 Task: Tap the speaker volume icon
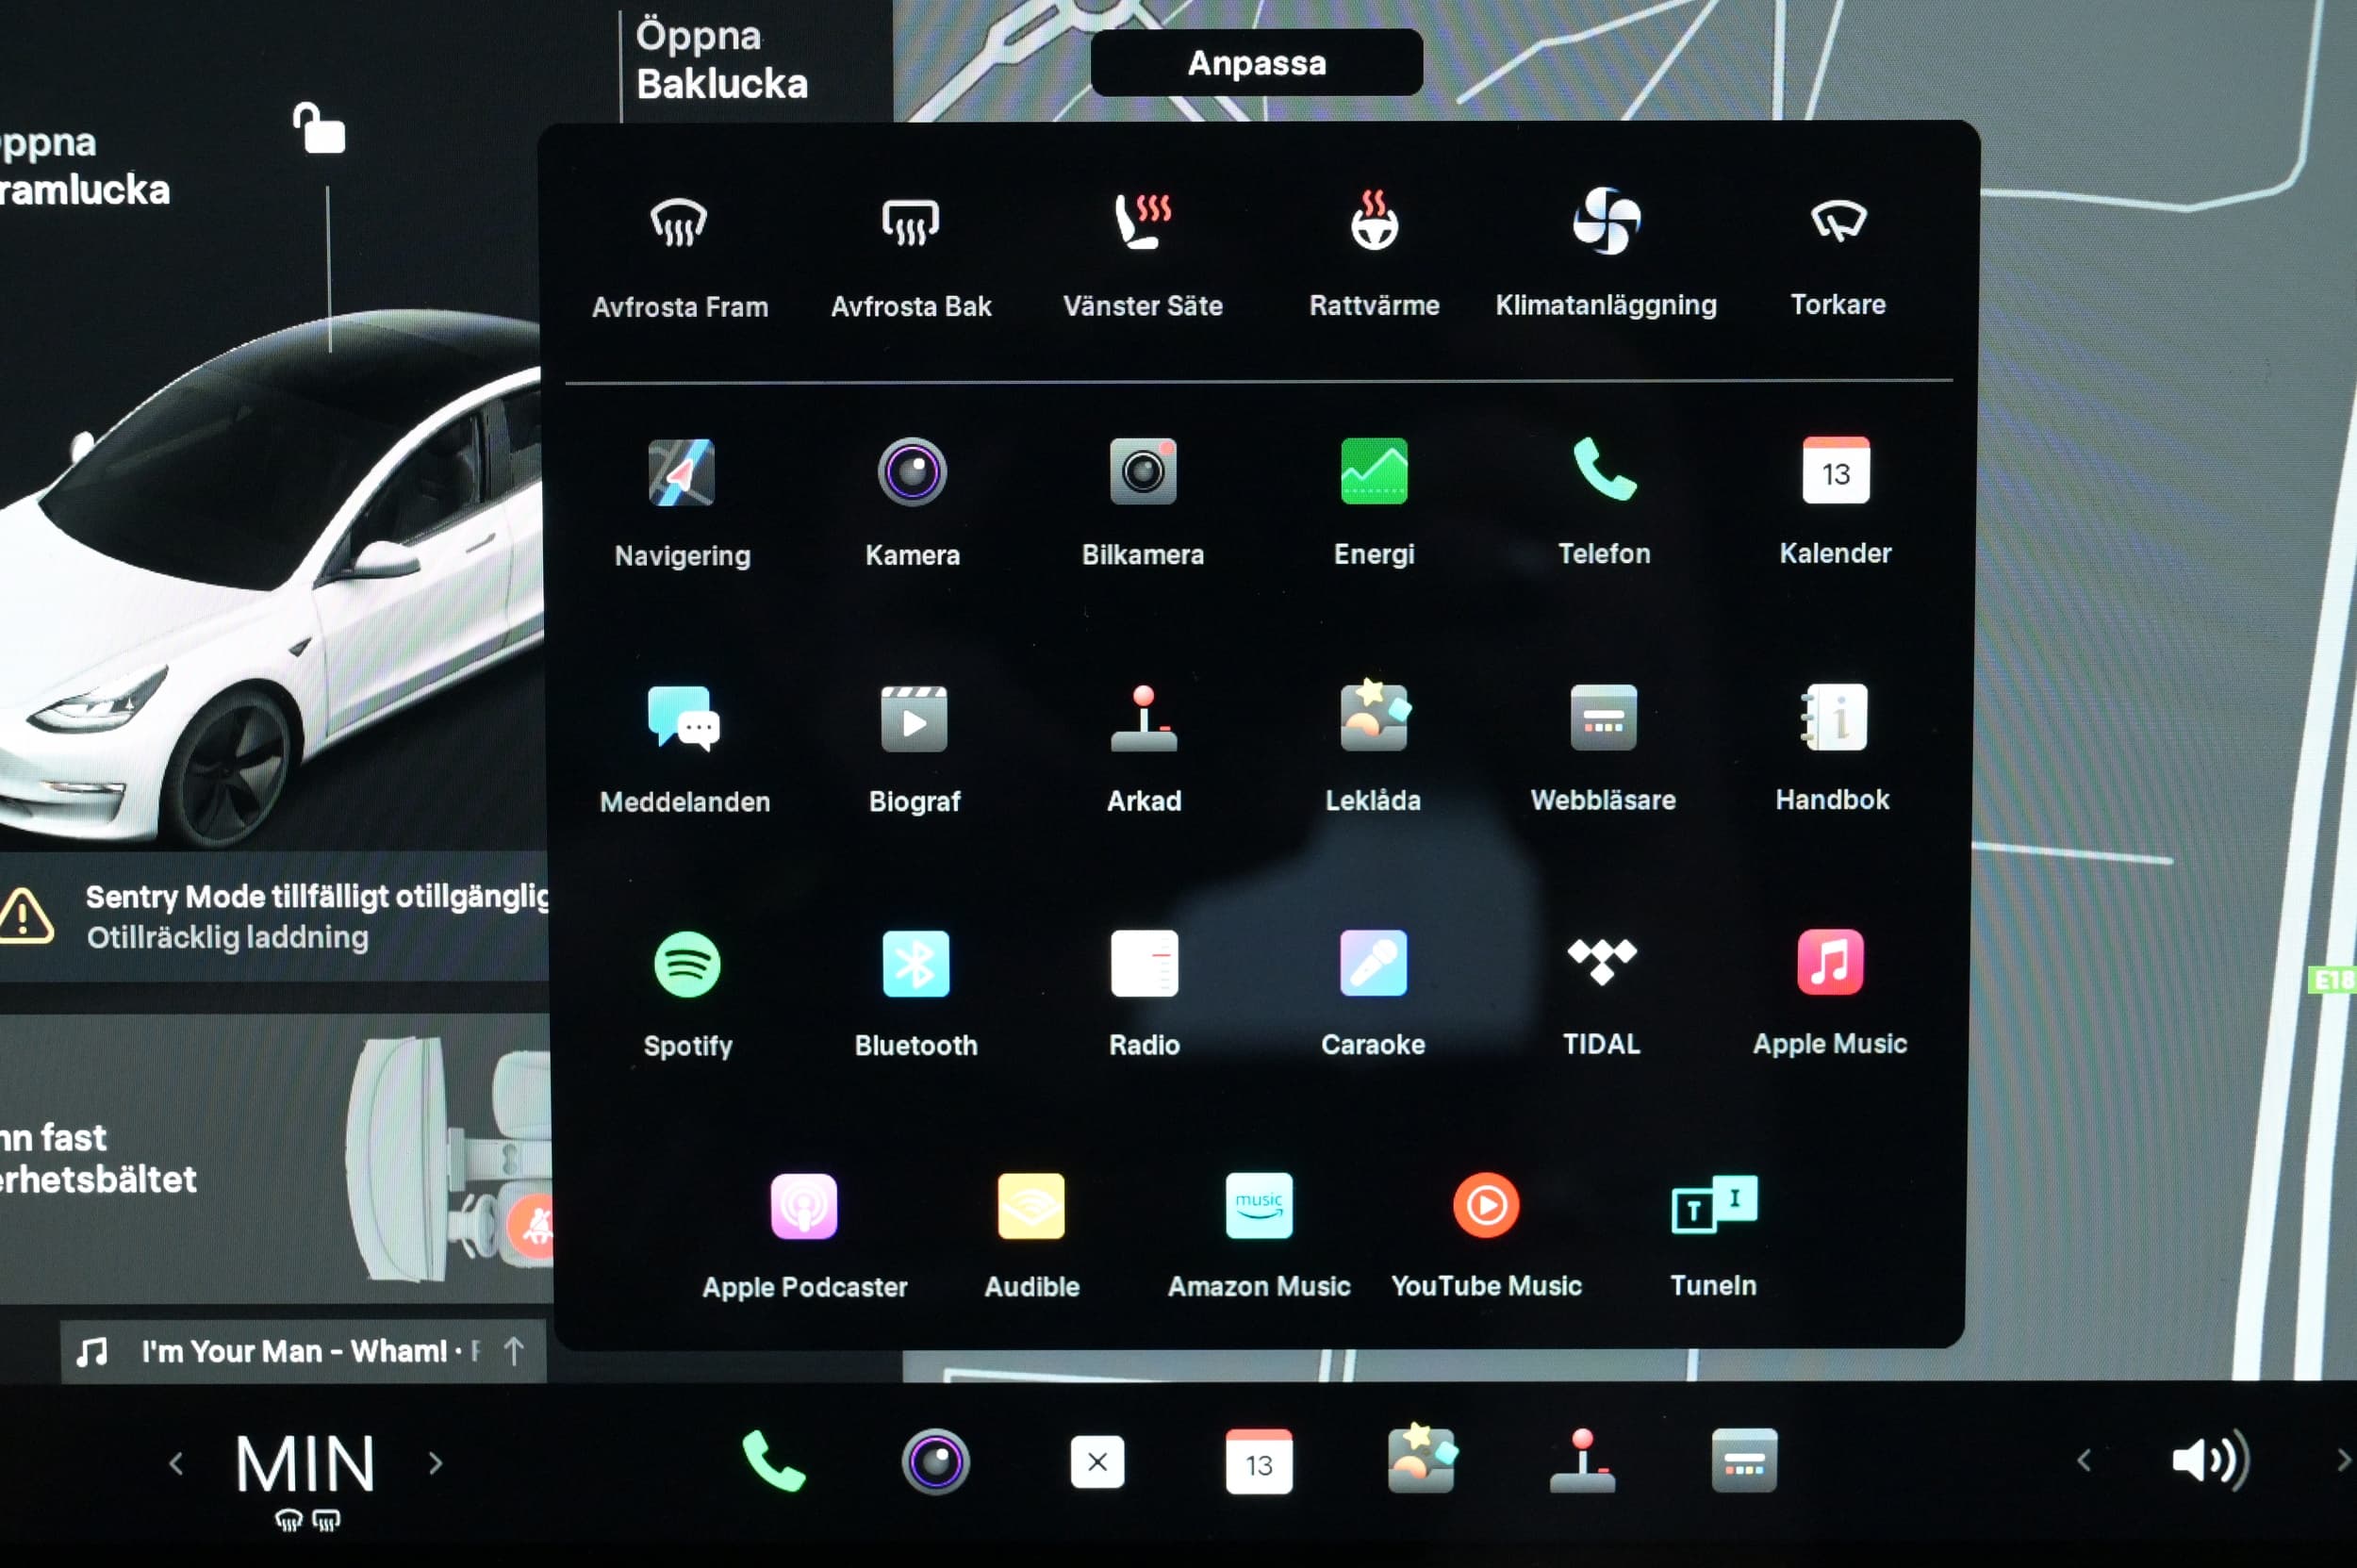point(2210,1461)
